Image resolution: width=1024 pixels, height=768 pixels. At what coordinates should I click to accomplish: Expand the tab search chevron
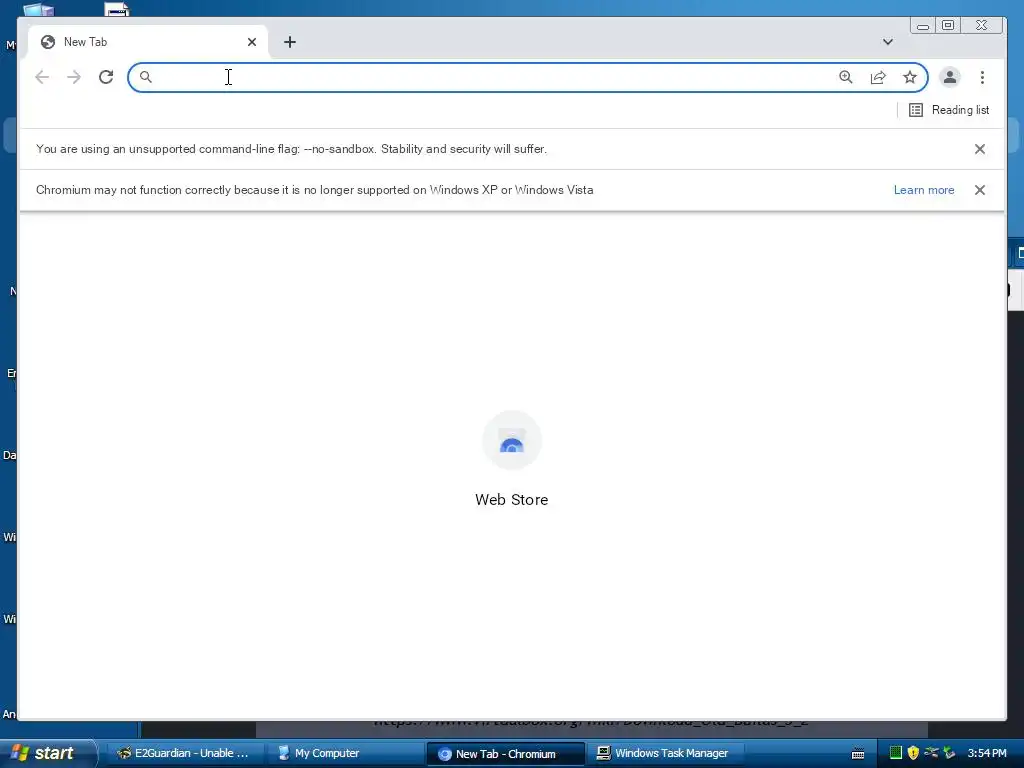click(888, 42)
